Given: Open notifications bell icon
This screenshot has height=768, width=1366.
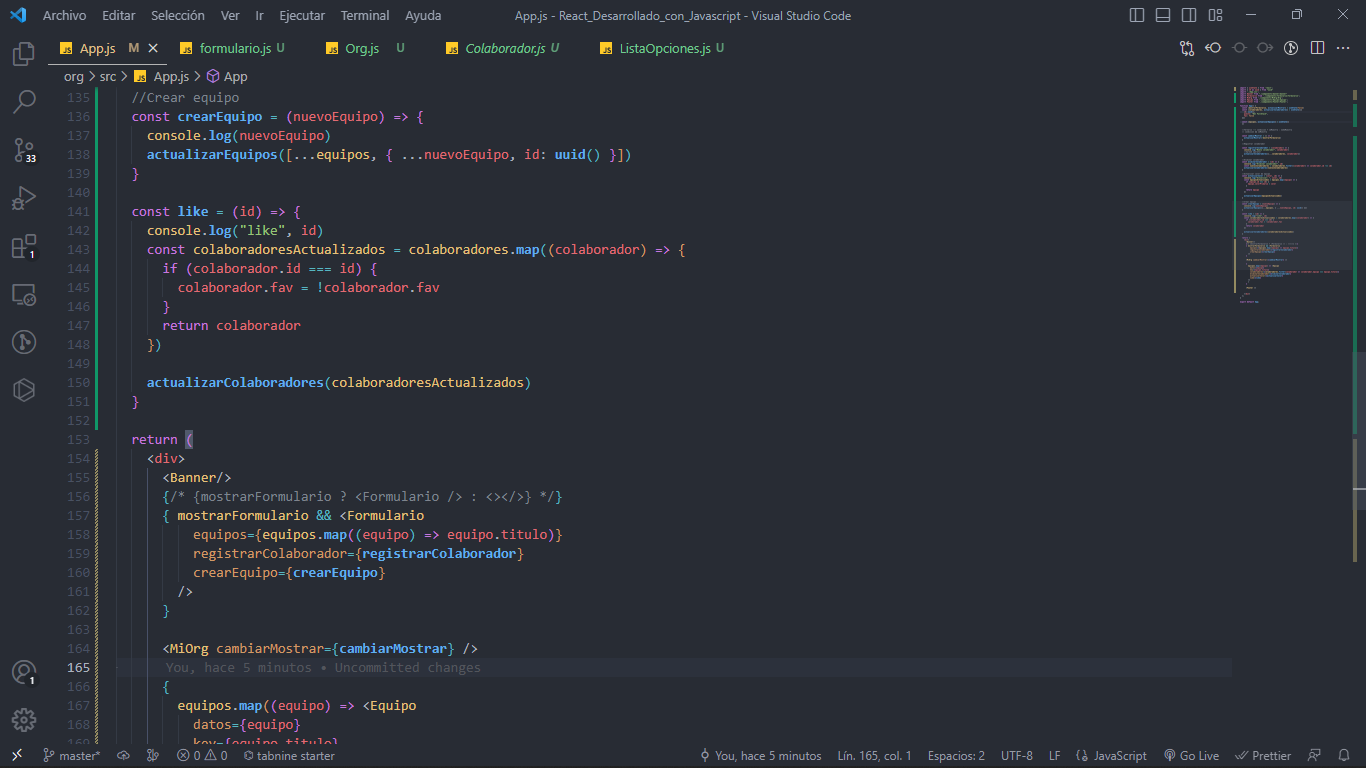Looking at the screenshot, I should 1343,756.
